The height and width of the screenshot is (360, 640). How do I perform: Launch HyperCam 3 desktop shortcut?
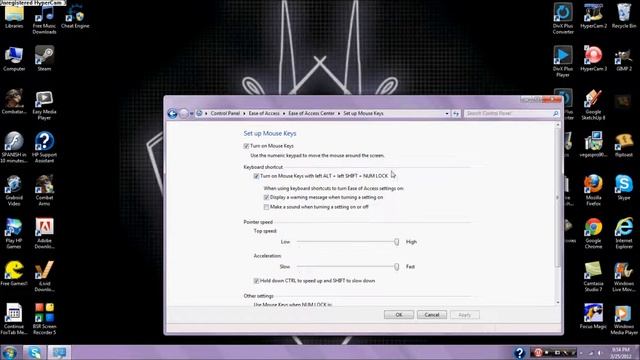point(593,59)
